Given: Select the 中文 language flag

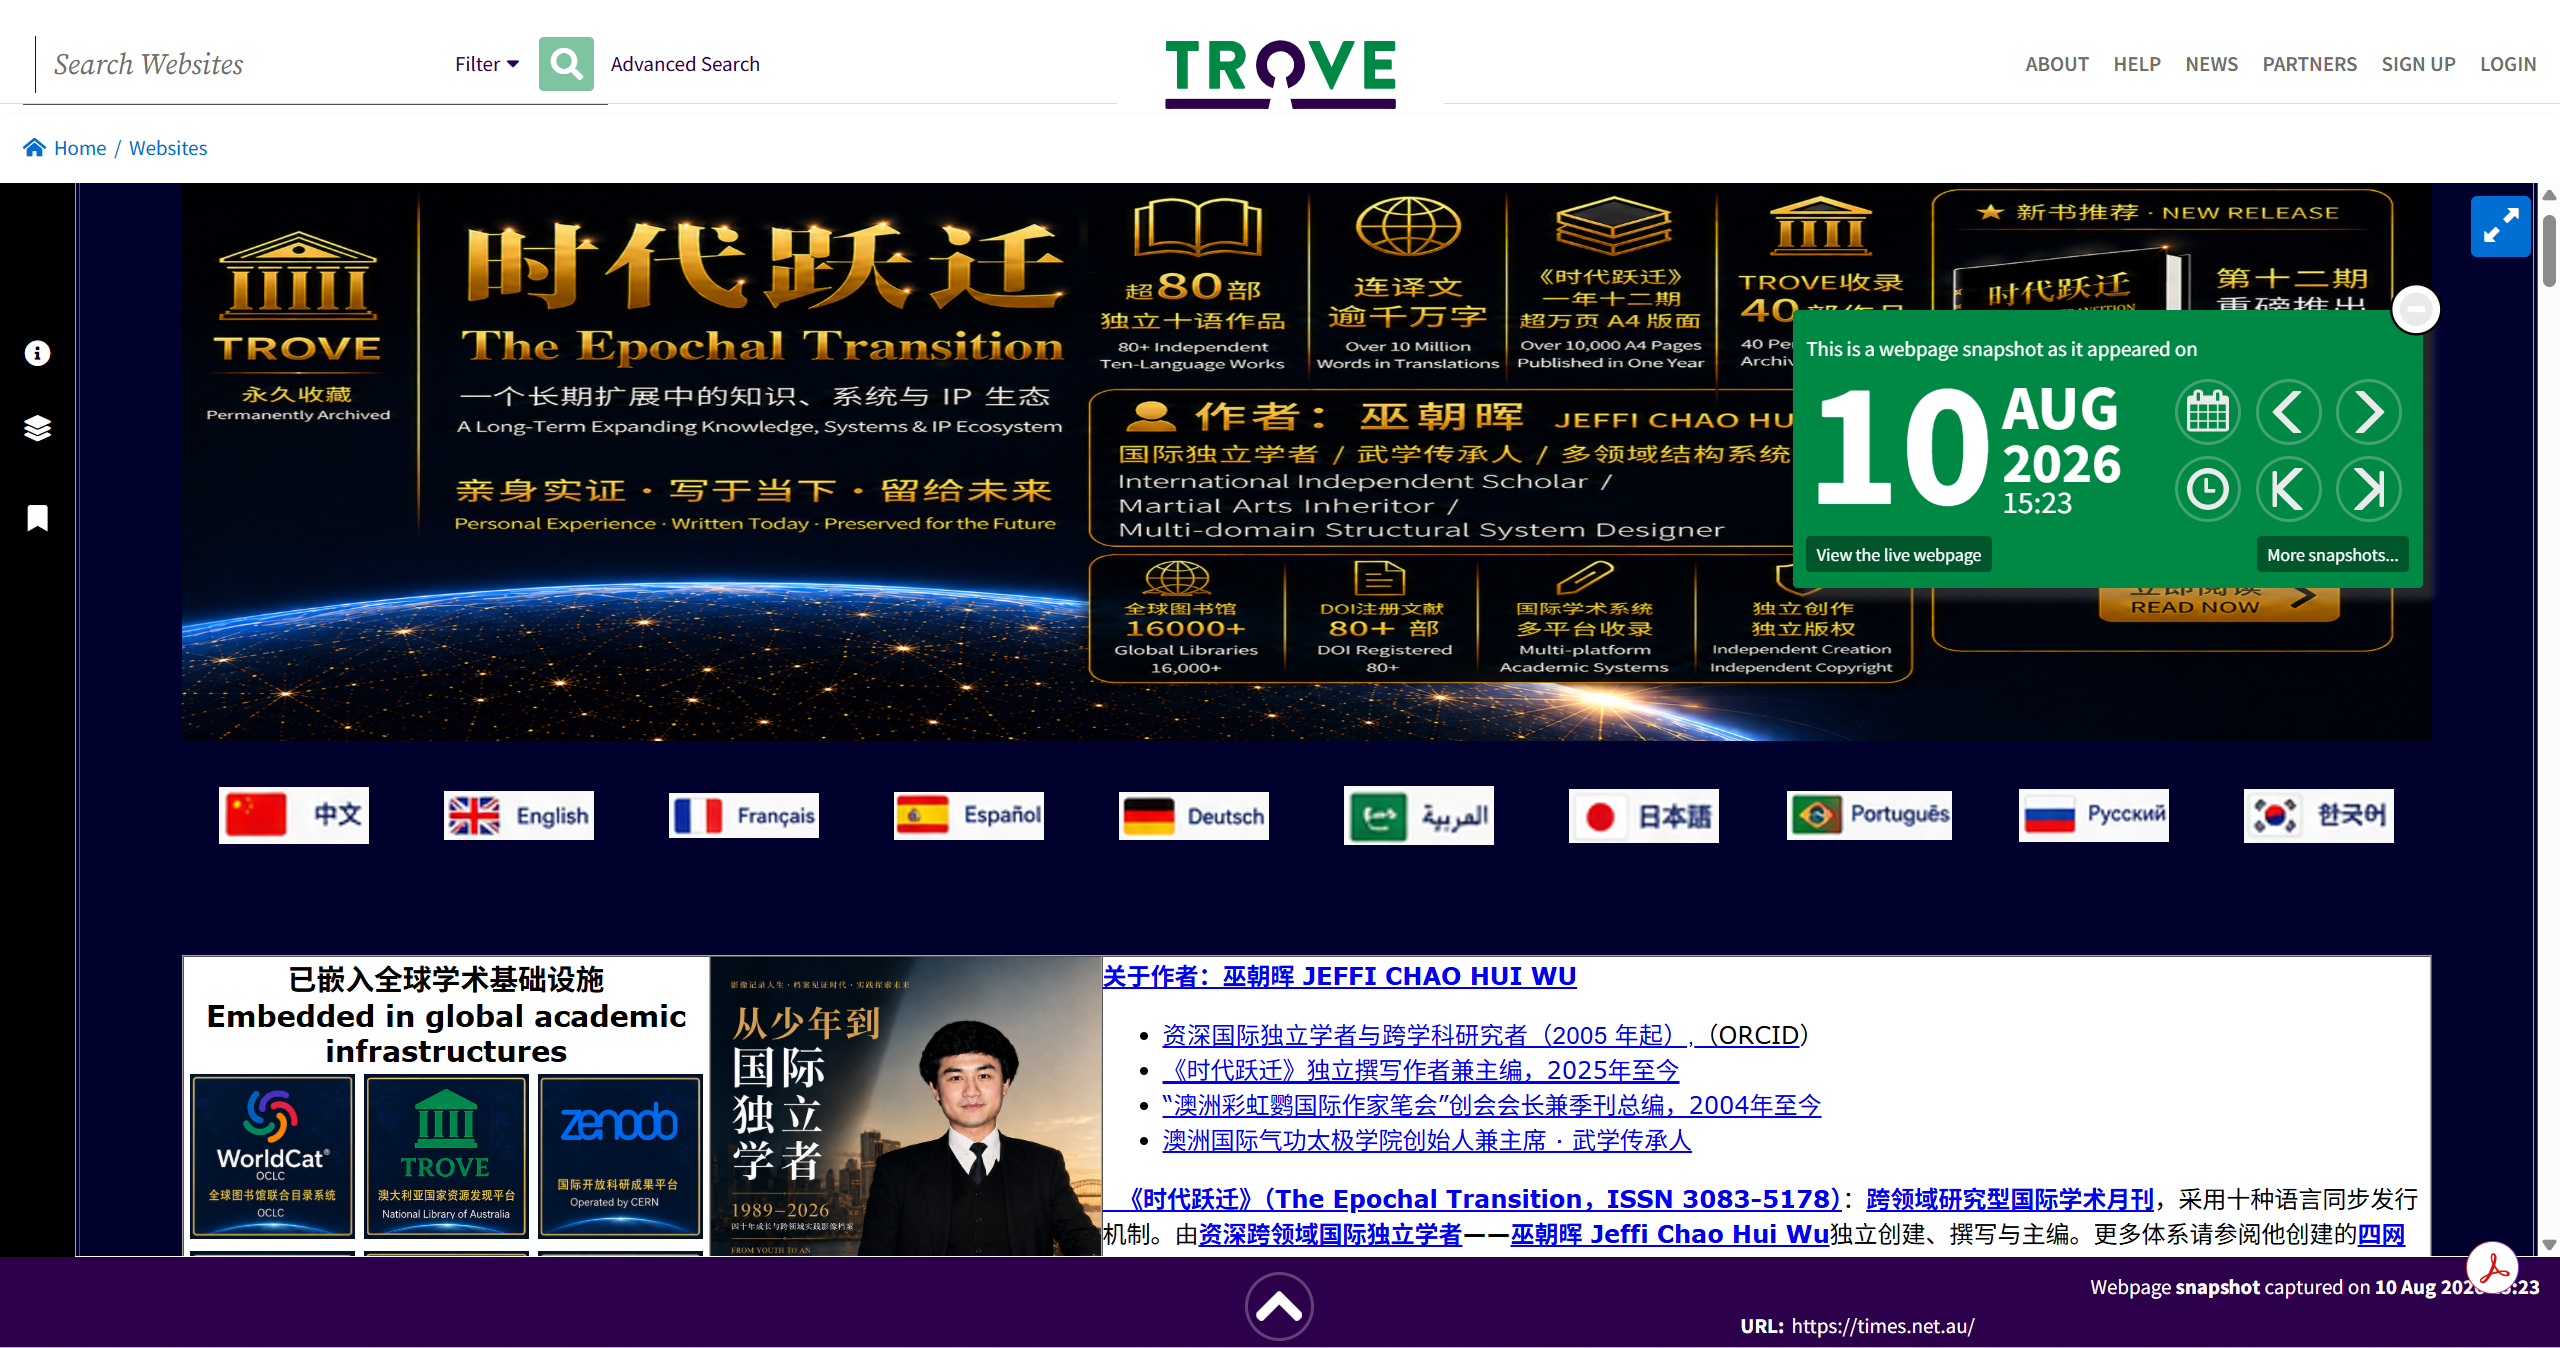Looking at the screenshot, I should [294, 815].
